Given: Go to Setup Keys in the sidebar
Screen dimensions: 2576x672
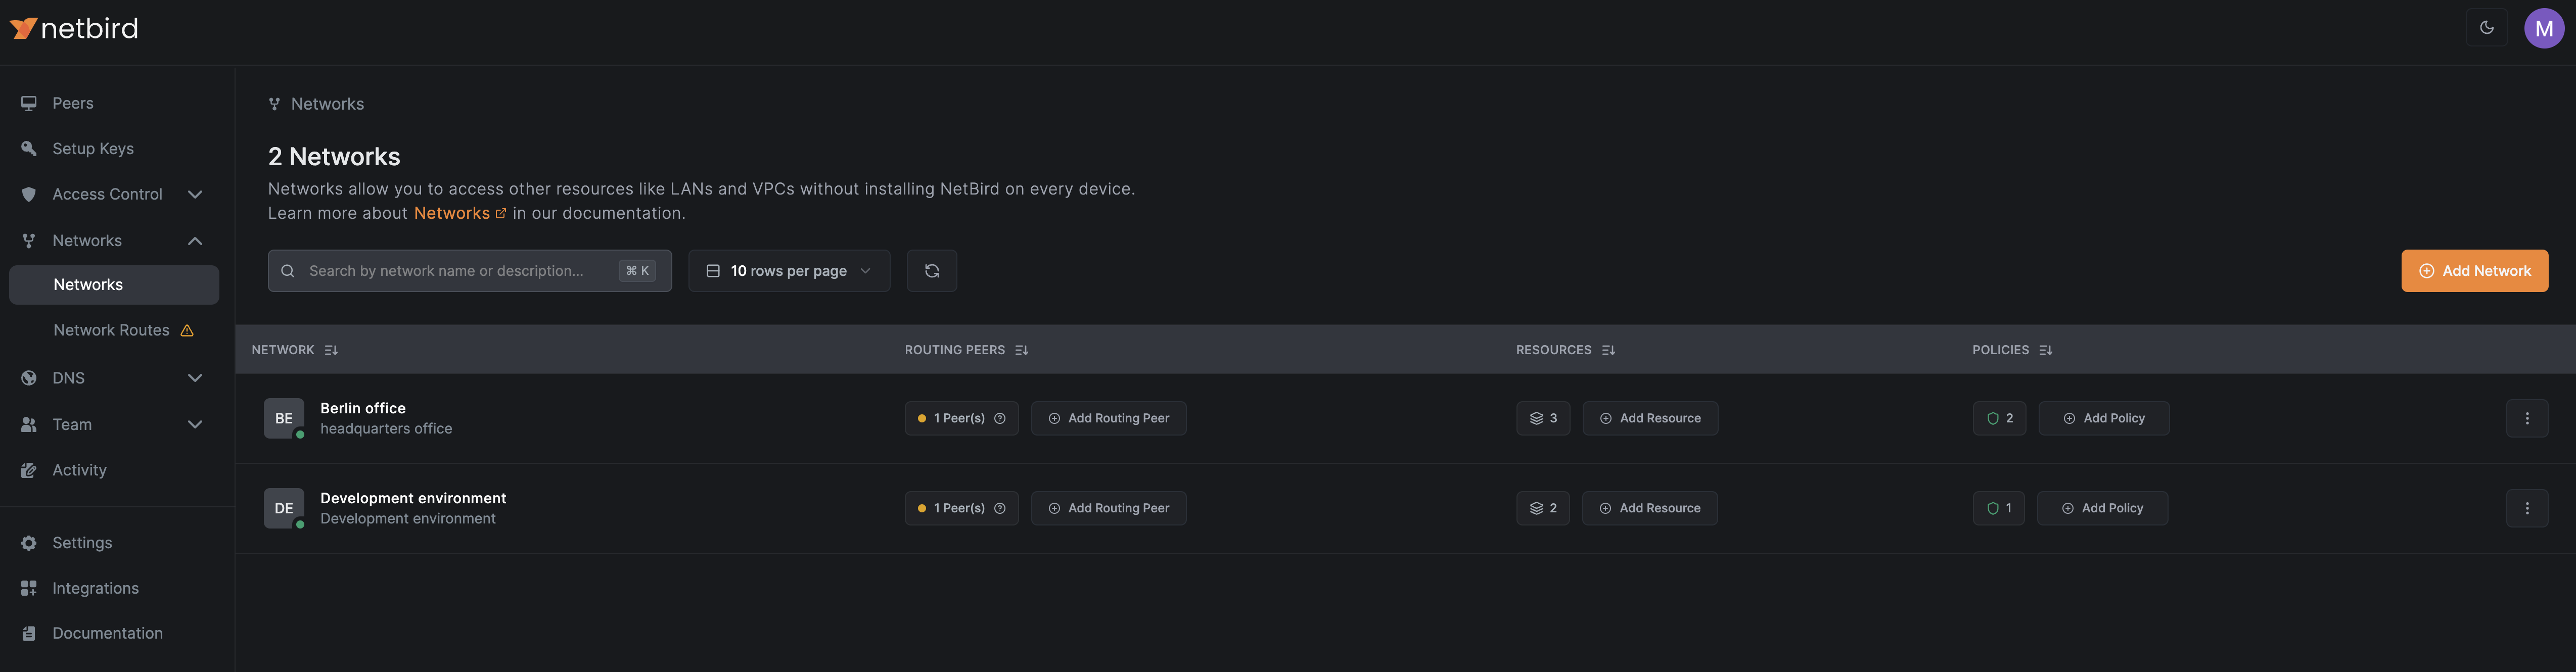Looking at the screenshot, I should pyautogui.click(x=92, y=148).
